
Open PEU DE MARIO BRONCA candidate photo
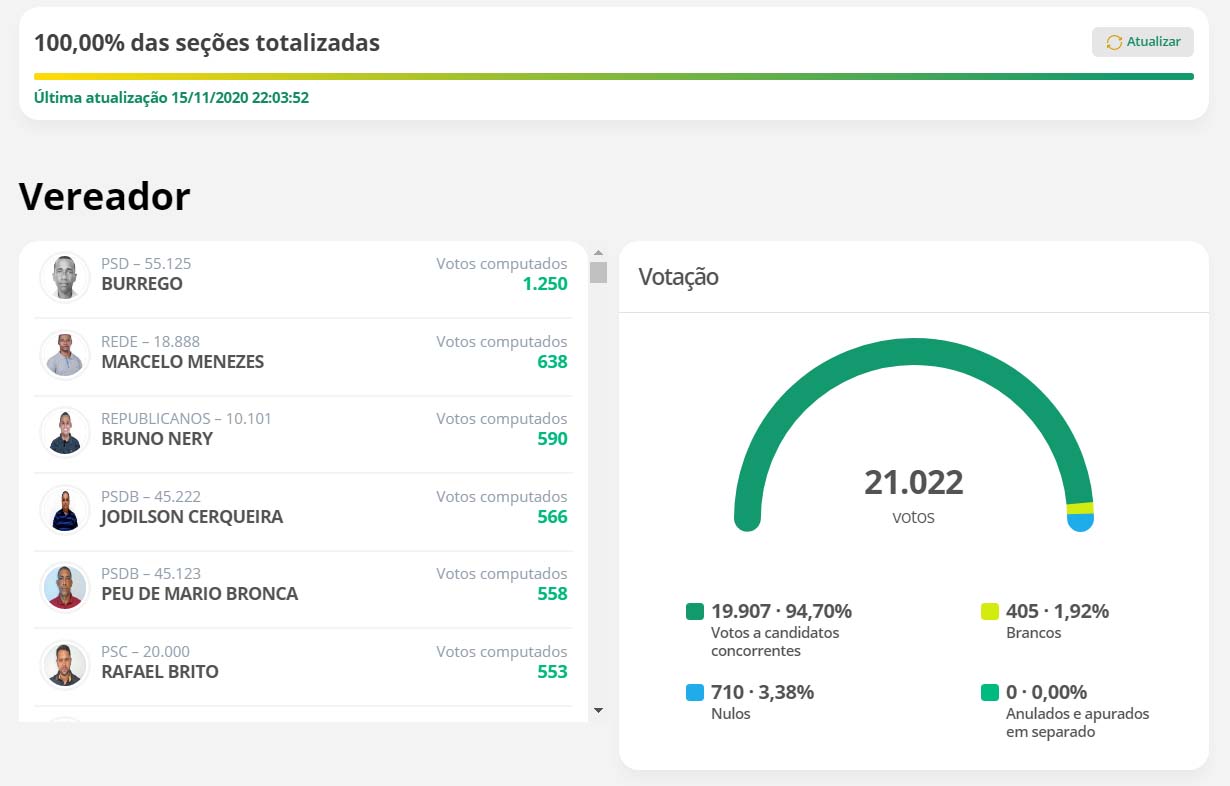point(65,586)
